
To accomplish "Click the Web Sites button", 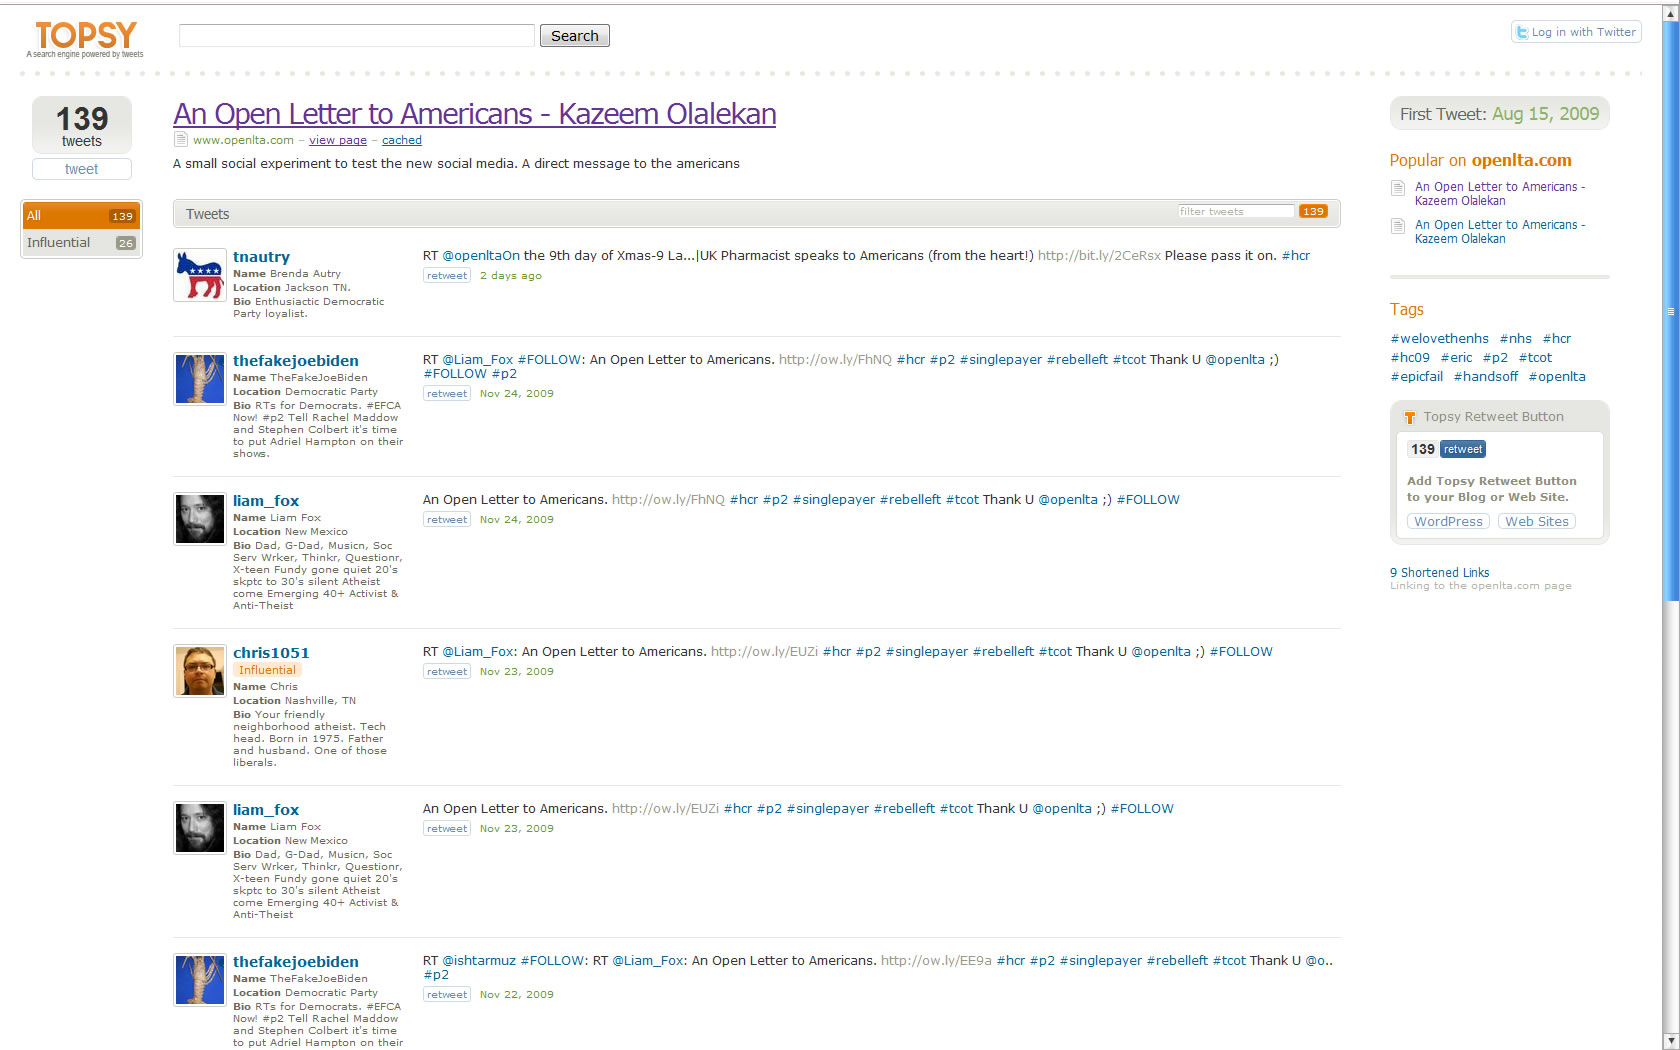I will coord(1537,522).
